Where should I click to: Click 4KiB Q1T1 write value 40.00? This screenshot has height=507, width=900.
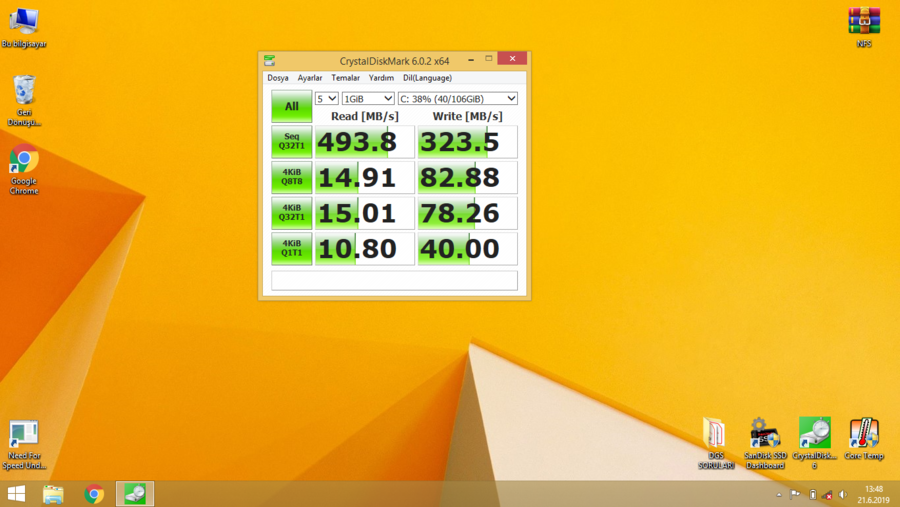click(467, 249)
